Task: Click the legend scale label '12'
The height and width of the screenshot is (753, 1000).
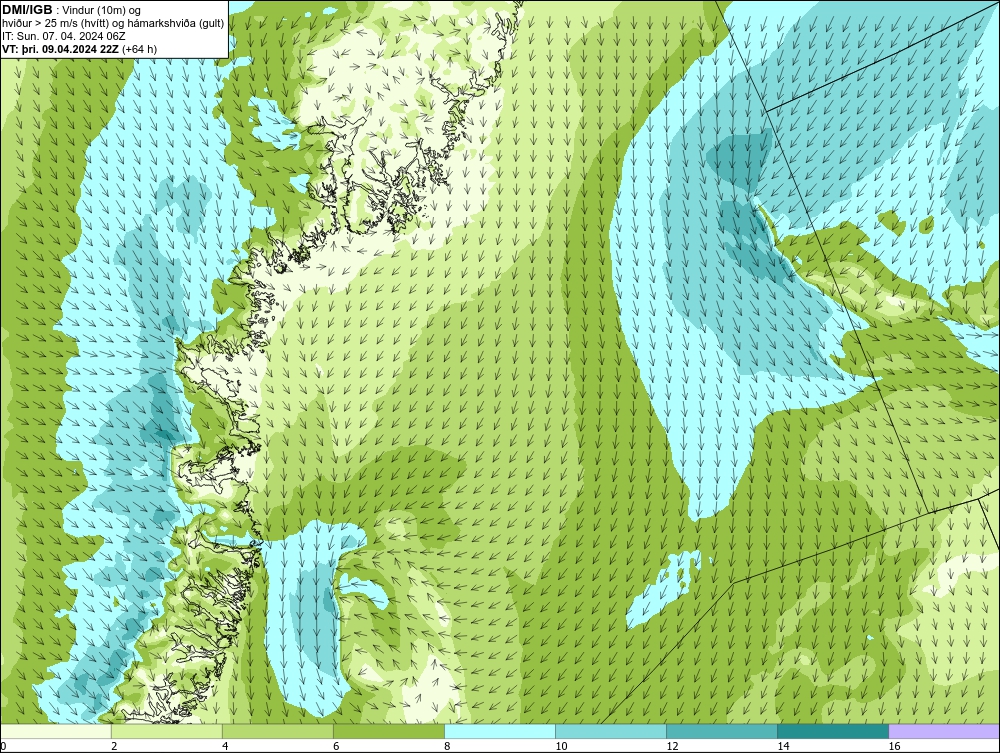Action: (x=672, y=746)
